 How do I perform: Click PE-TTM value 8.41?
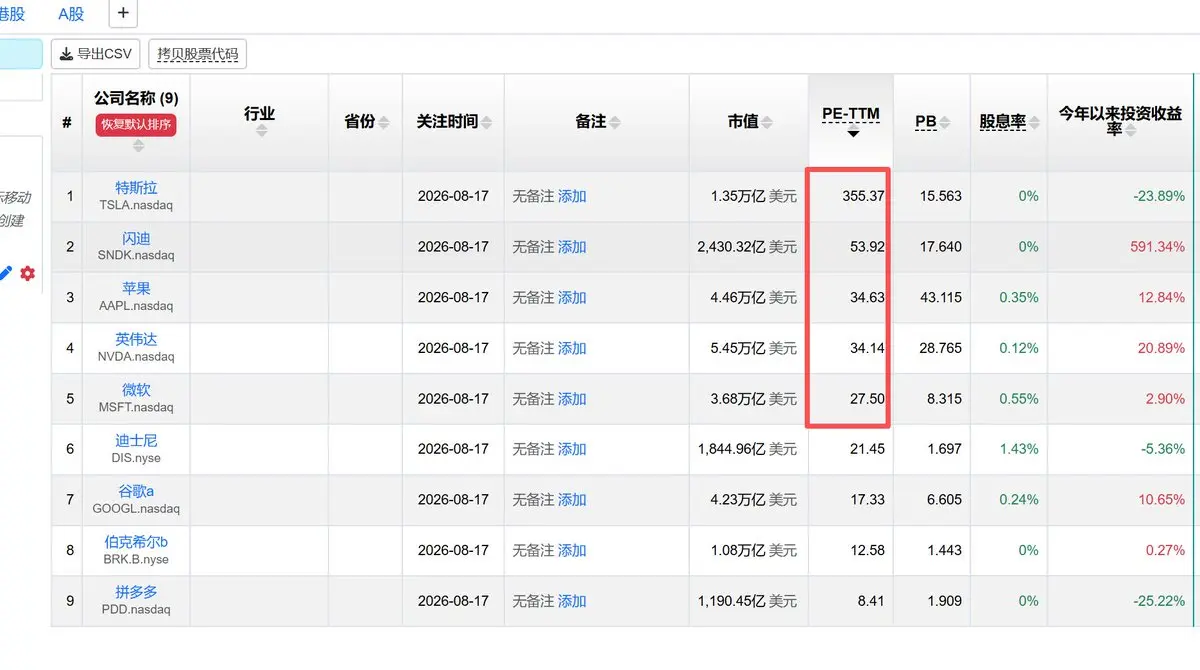tap(871, 601)
